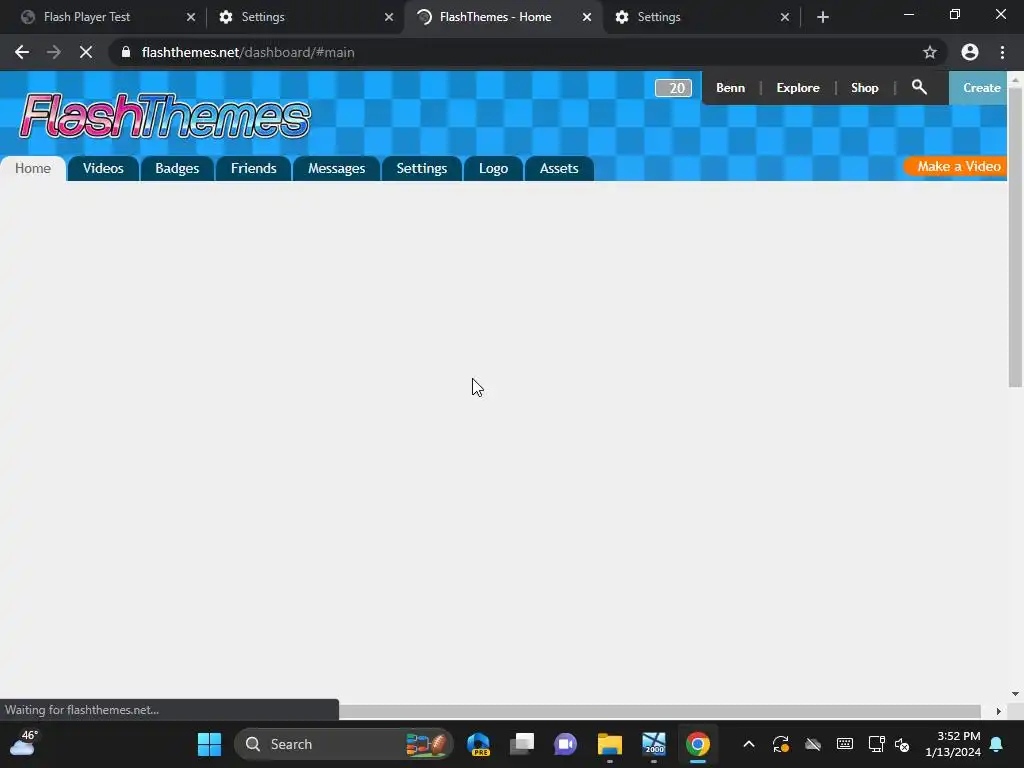The width and height of the screenshot is (1024, 768).
Task: Close the Flash Player Test tab
Action: coord(191,17)
